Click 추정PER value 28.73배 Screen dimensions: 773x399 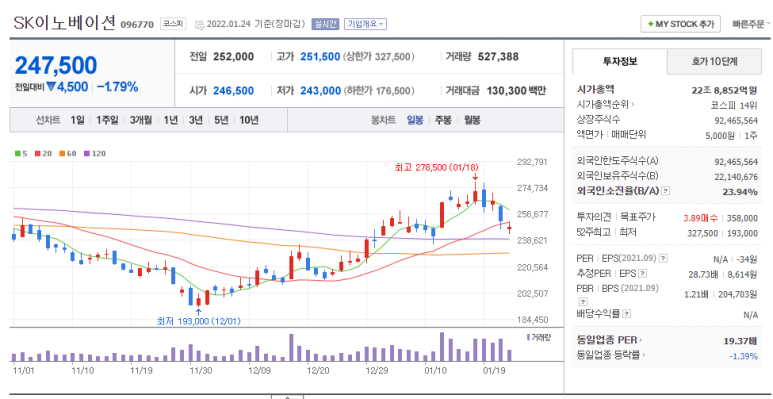coord(702,273)
